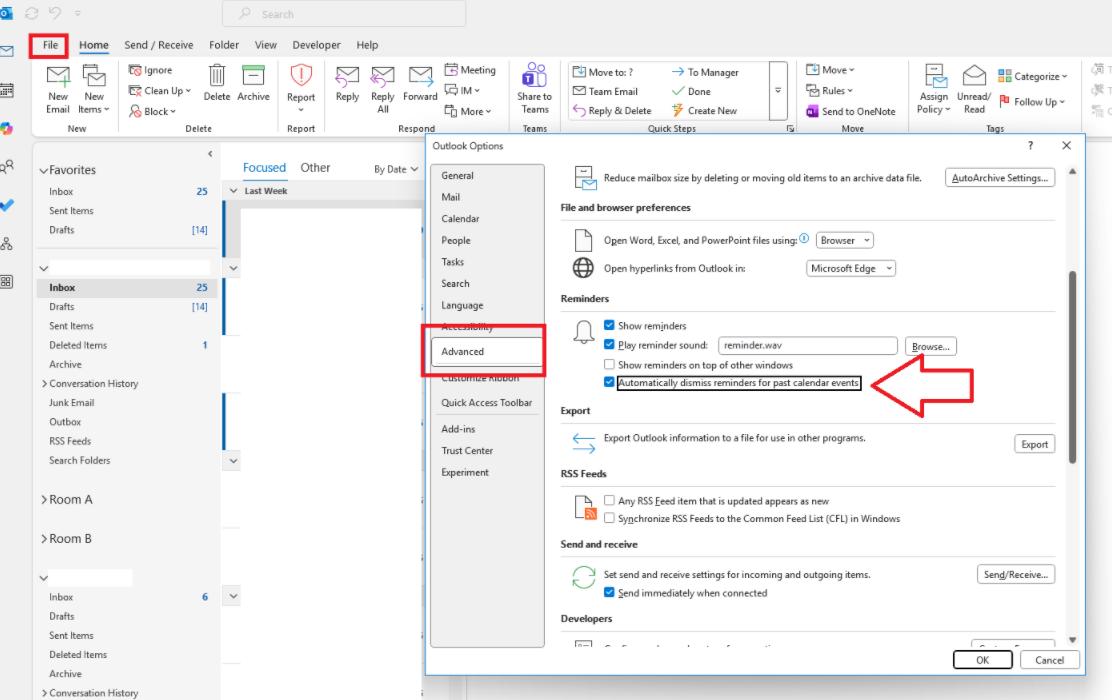Screen dimensions: 1112x700
Task: Click the Report shield icon
Action: click(301, 75)
